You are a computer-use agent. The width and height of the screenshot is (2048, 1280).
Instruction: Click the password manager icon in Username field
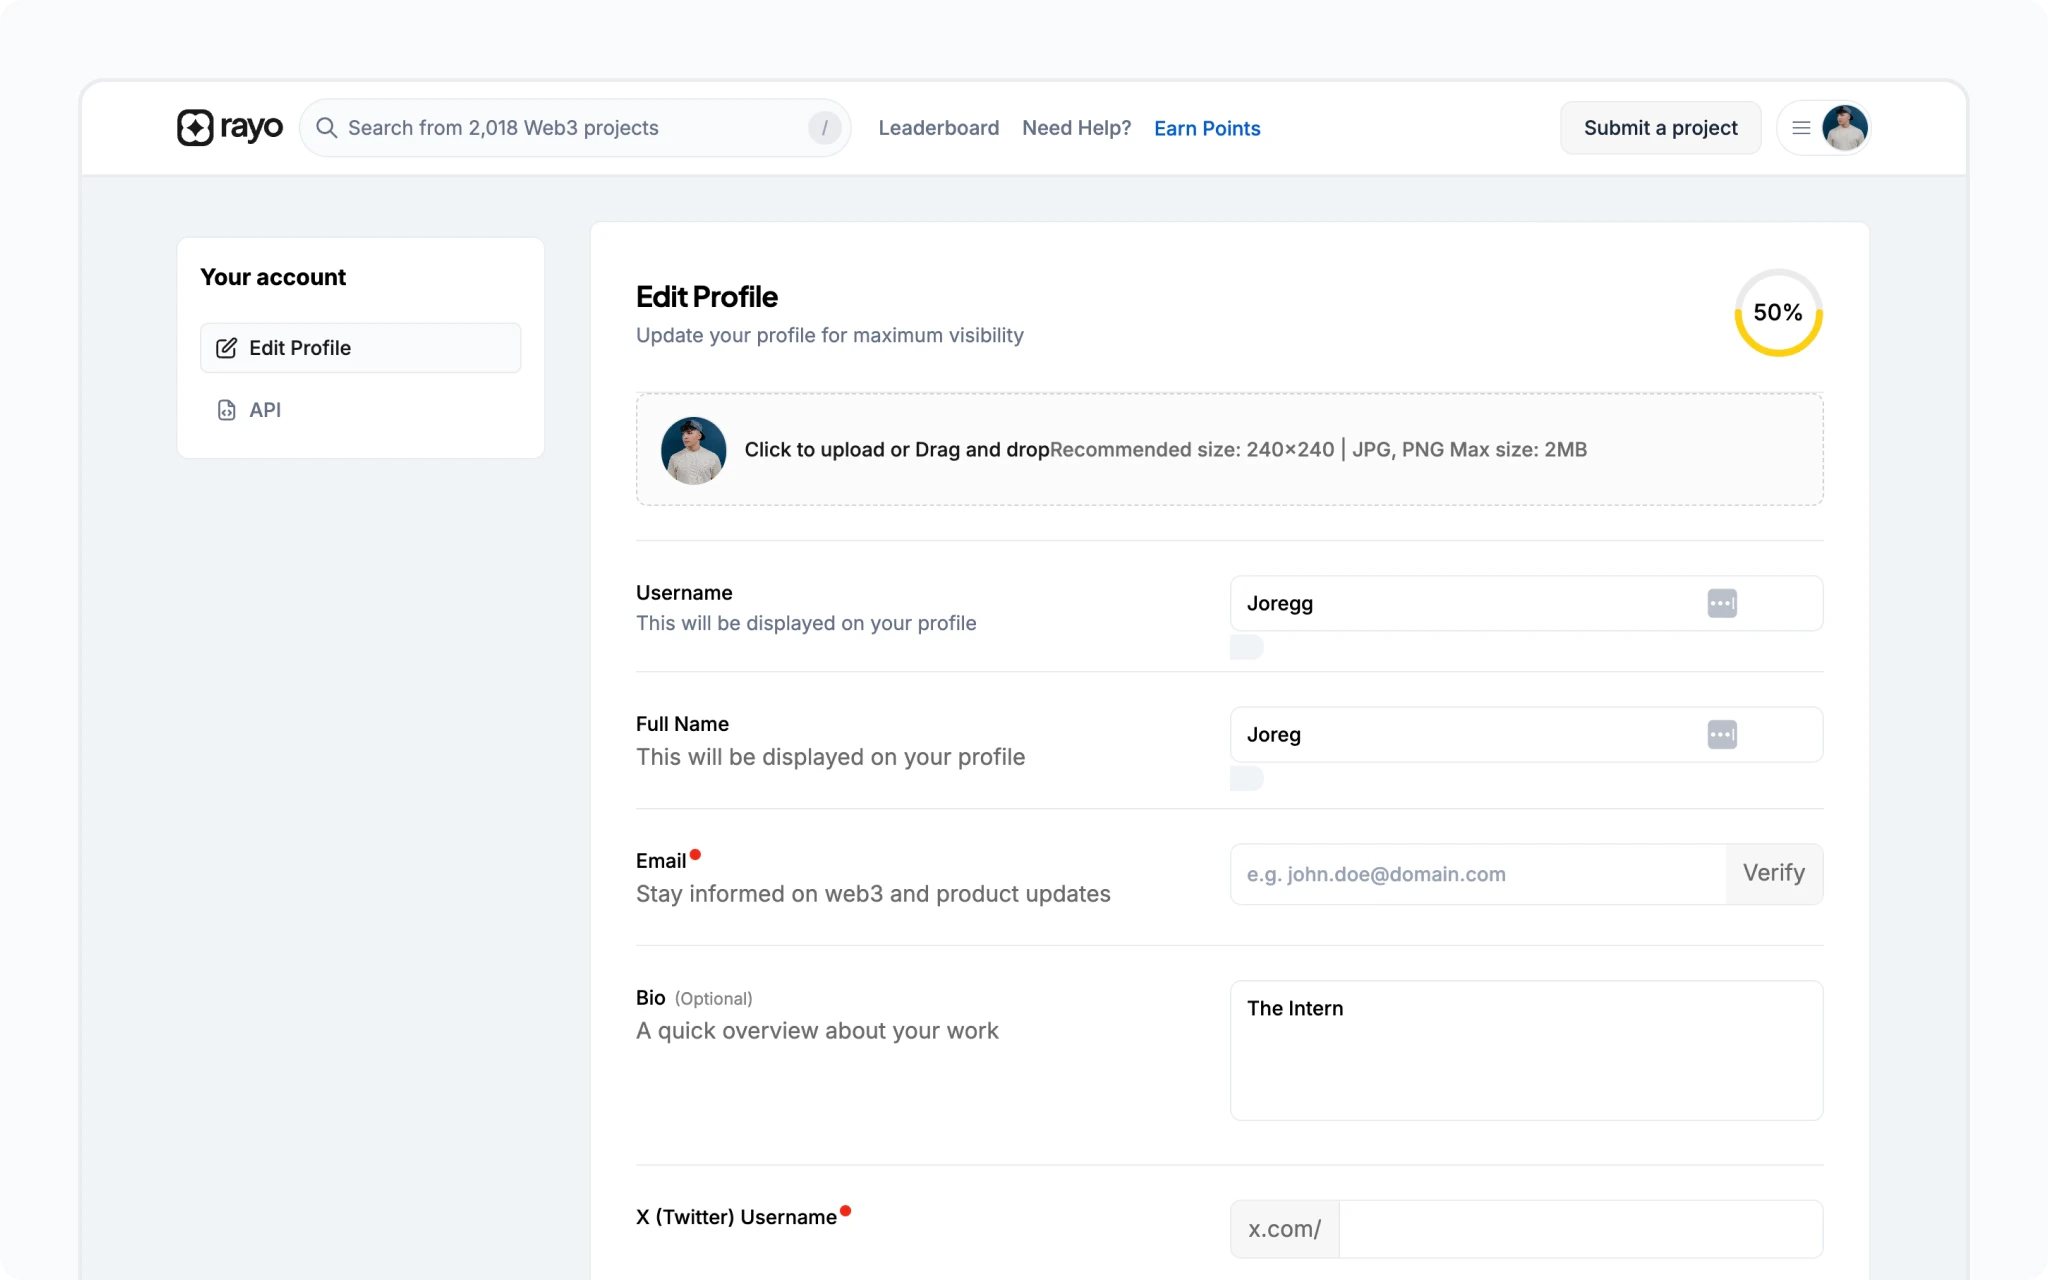1721,603
